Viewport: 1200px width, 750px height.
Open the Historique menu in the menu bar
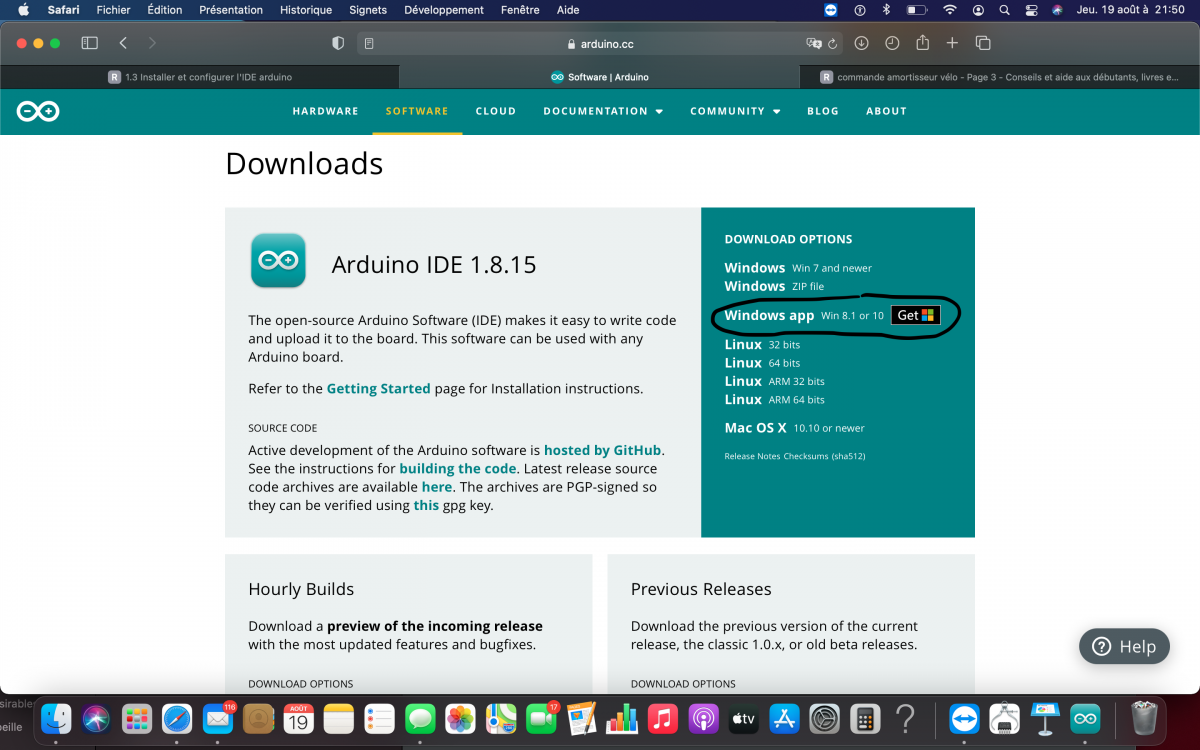306,10
